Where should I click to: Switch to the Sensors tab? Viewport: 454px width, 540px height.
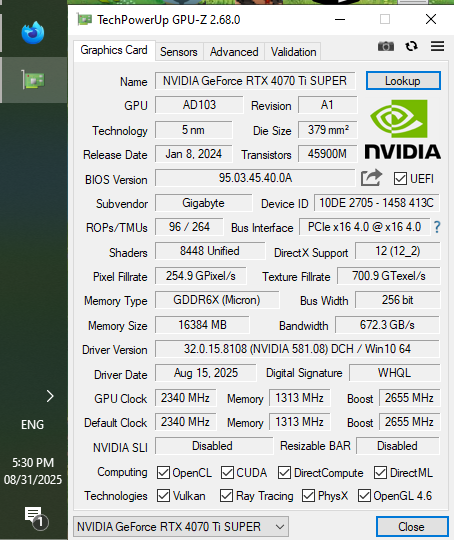(178, 52)
